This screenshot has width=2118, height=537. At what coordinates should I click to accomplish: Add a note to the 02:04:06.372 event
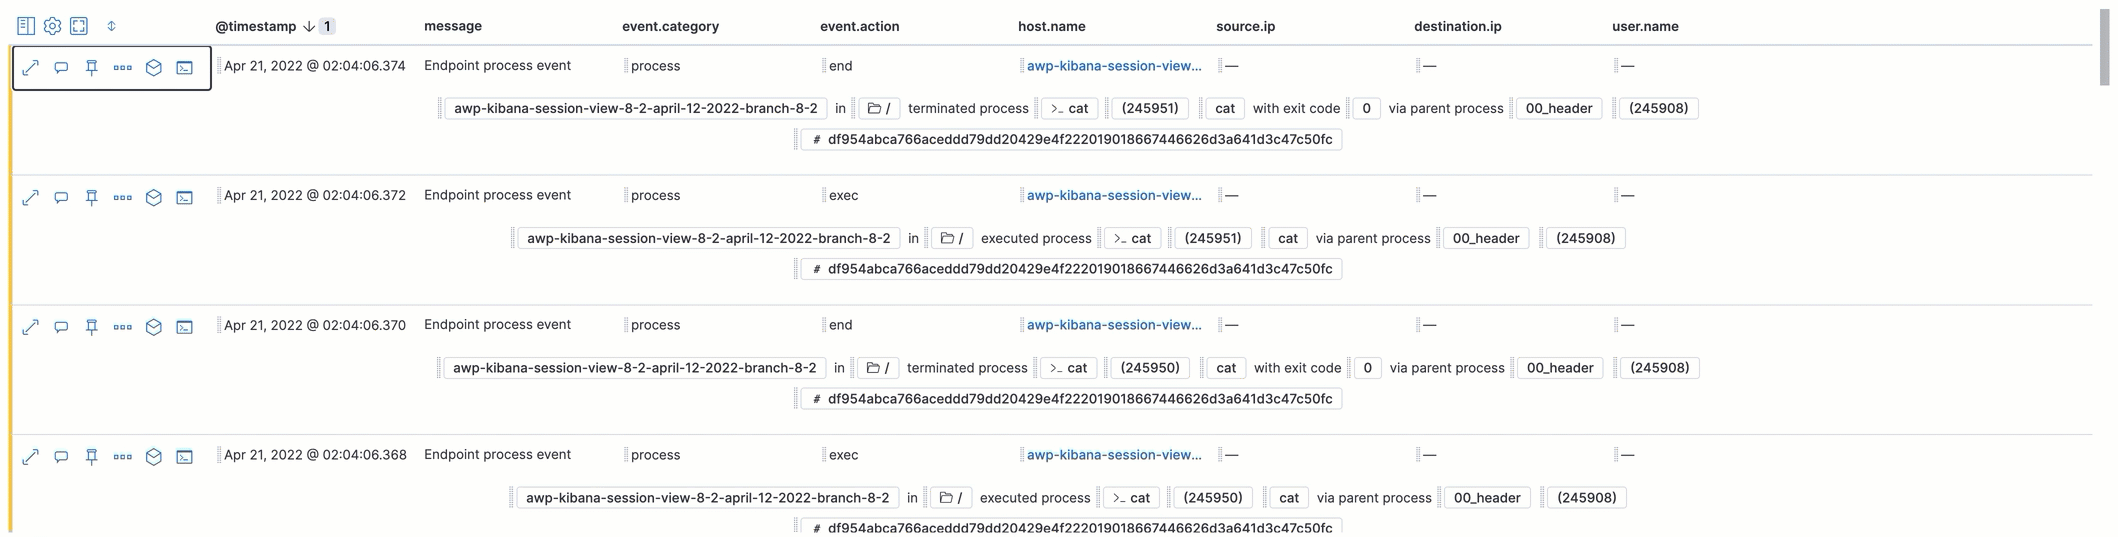coord(61,198)
